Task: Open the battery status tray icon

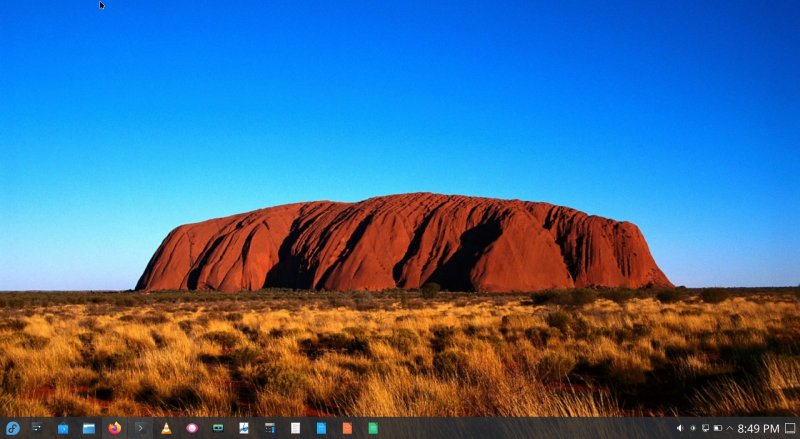Action: pyautogui.click(x=717, y=428)
